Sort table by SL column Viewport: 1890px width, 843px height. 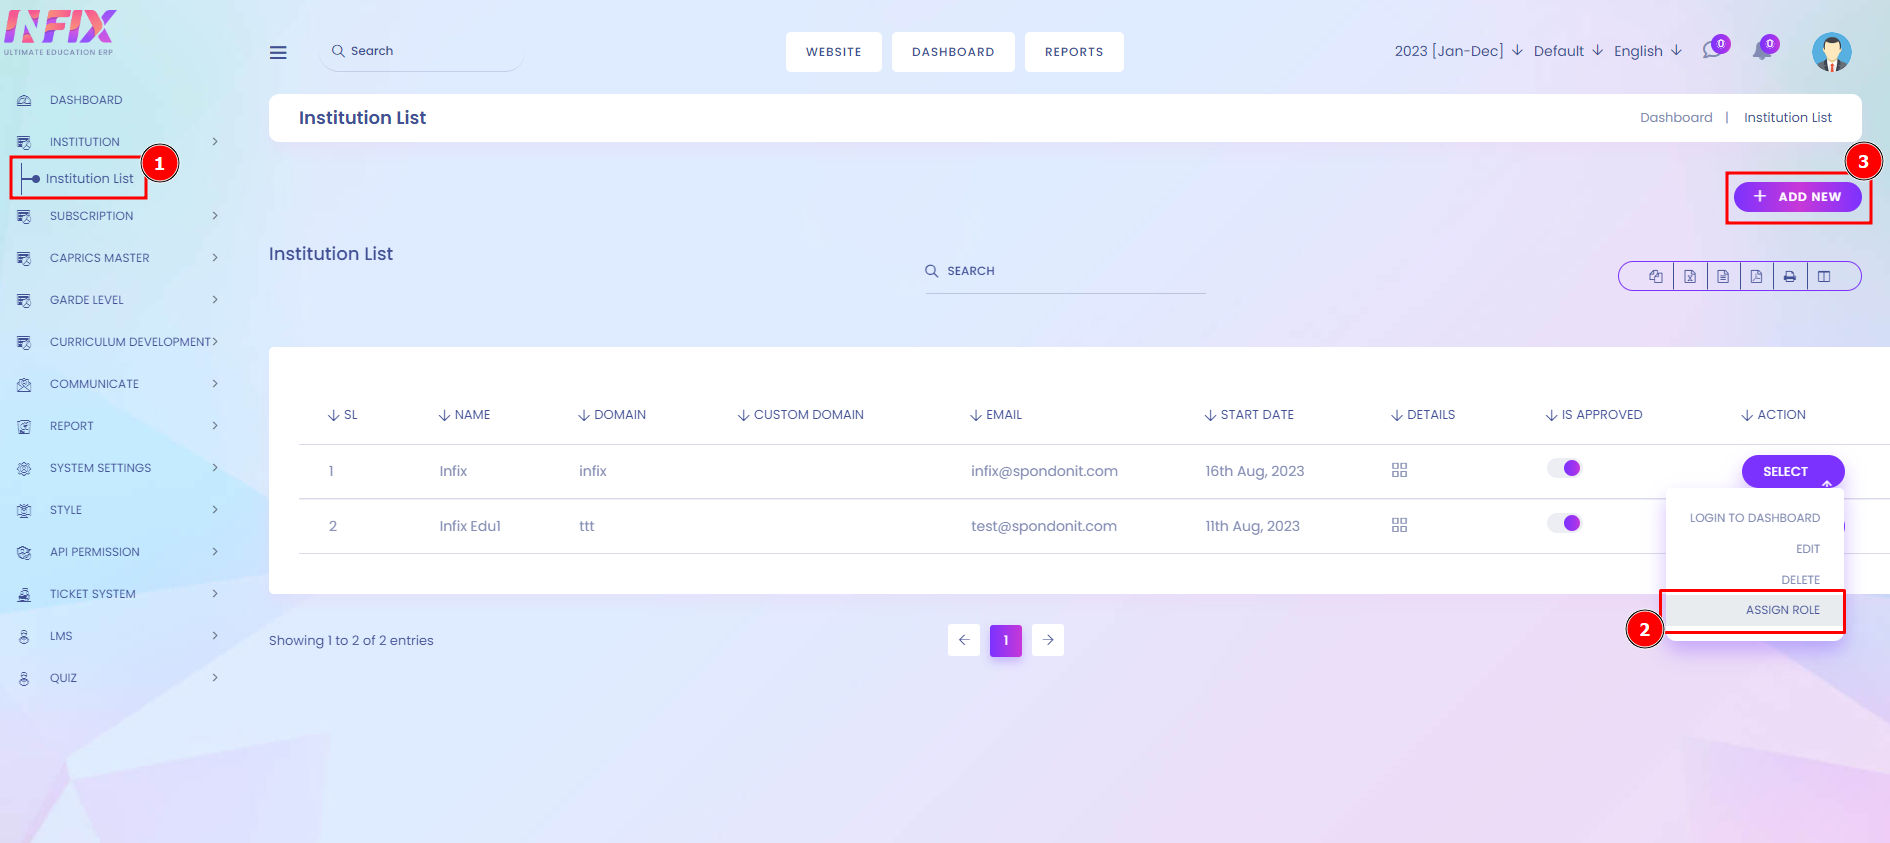[342, 415]
